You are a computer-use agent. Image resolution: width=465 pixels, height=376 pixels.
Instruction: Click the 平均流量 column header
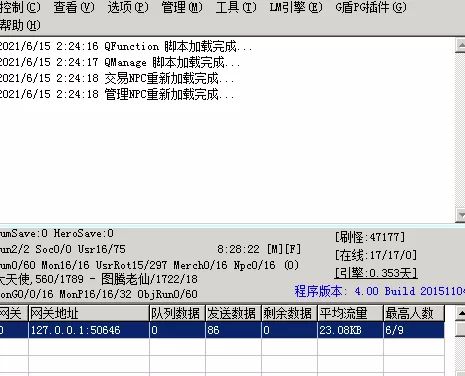pos(350,313)
